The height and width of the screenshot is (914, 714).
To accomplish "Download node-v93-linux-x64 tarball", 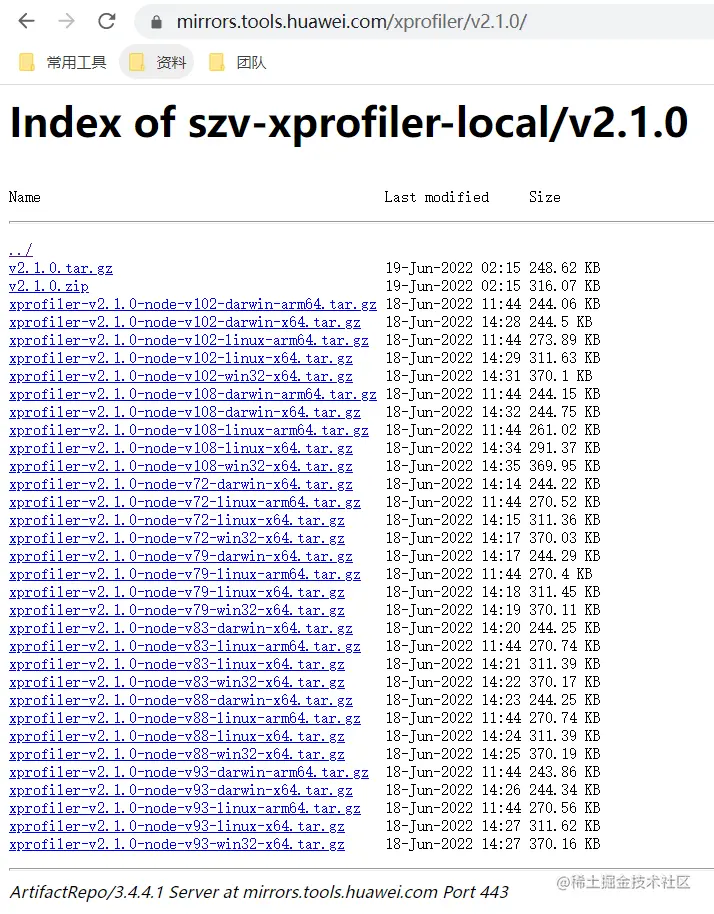I will (177, 827).
